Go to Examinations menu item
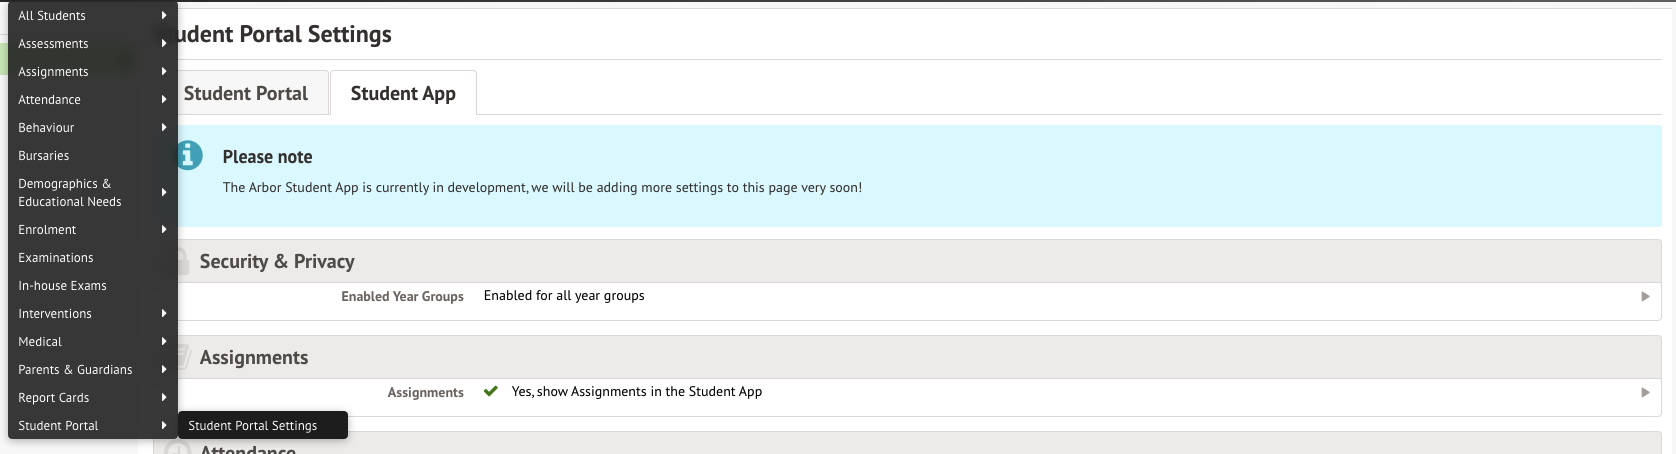The image size is (1676, 454). point(56,258)
